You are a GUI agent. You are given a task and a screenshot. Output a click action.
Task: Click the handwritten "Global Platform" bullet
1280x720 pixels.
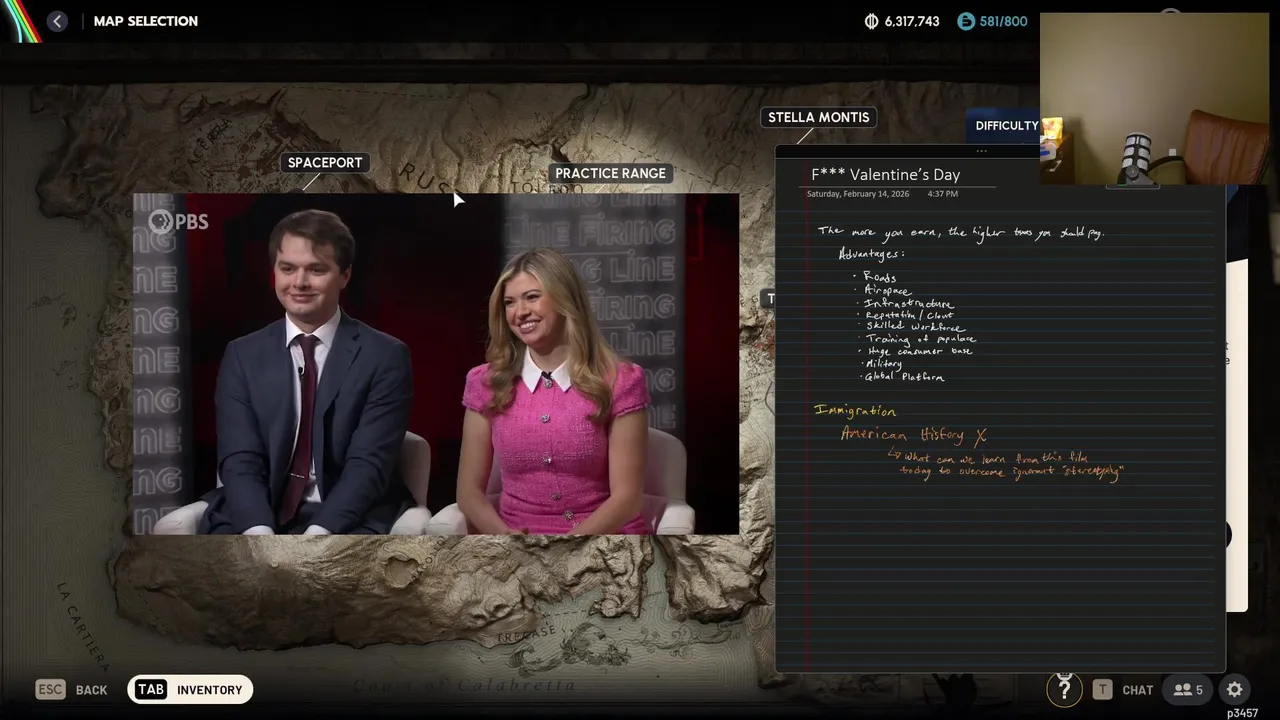coord(904,377)
